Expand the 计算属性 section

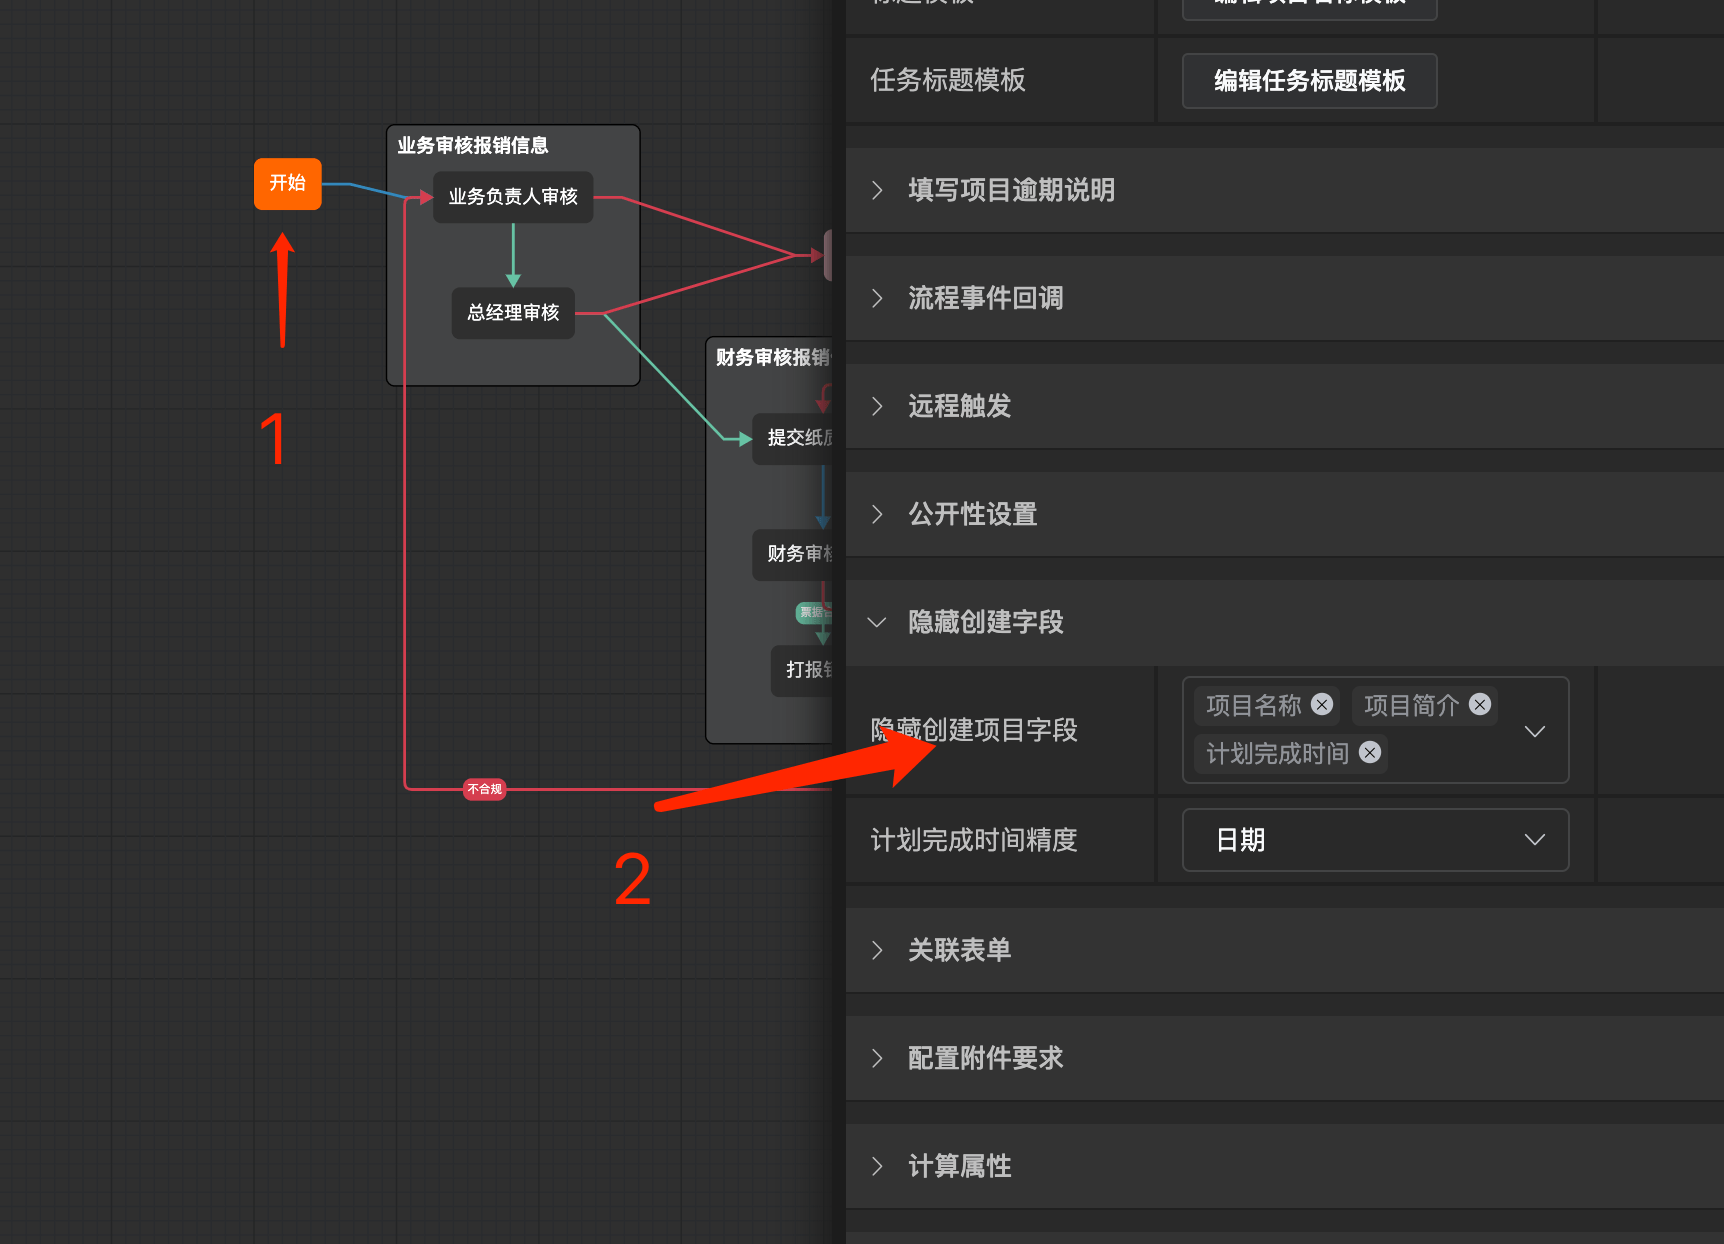tap(1284, 1166)
